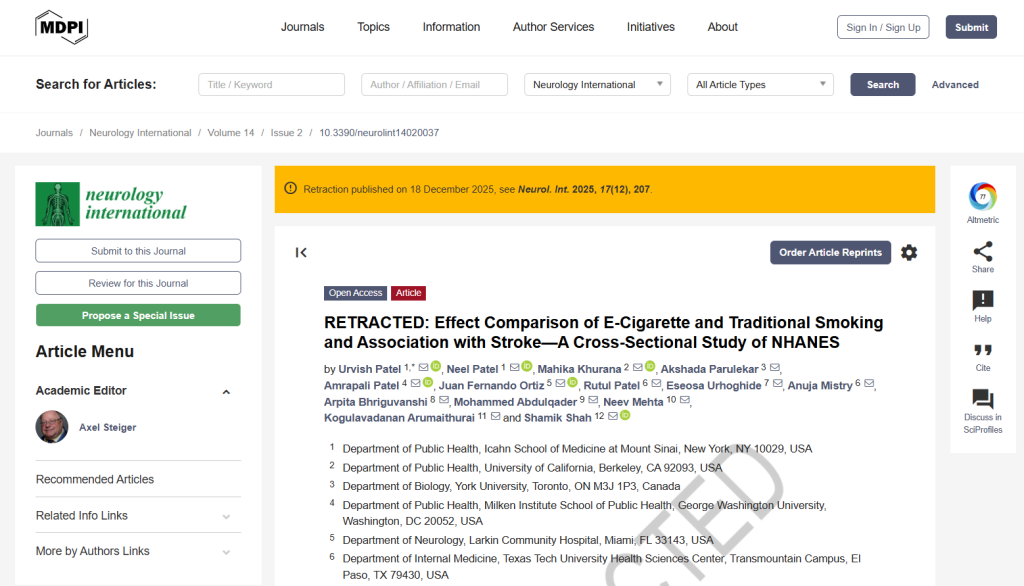Image resolution: width=1024 pixels, height=586 pixels.
Task: Click email envelope next to Mohammed Abdulqader
Action: (x=593, y=400)
